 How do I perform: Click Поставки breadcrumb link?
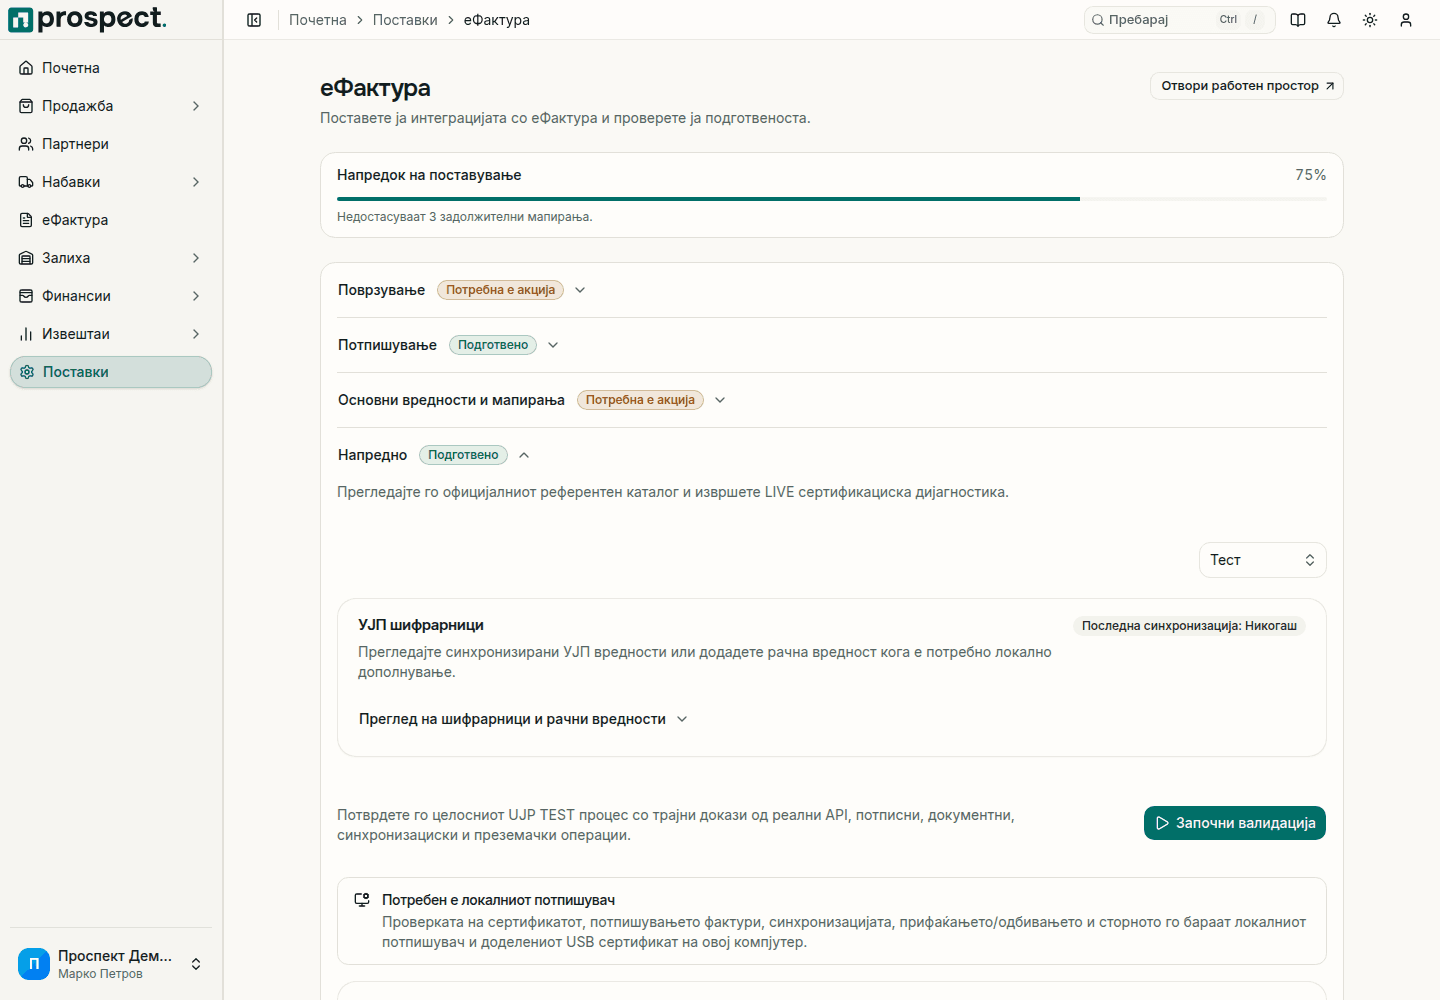(x=405, y=20)
